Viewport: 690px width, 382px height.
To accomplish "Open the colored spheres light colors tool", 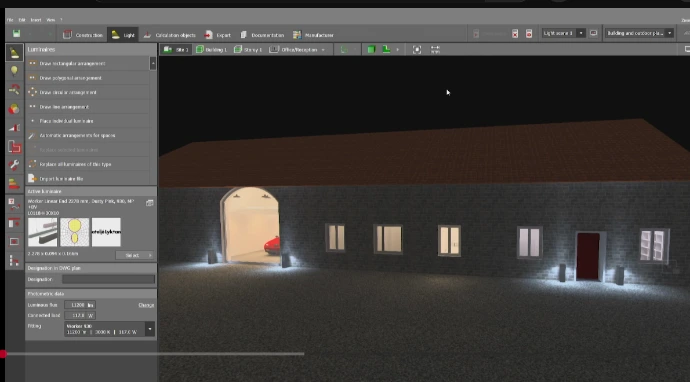I will [14, 109].
